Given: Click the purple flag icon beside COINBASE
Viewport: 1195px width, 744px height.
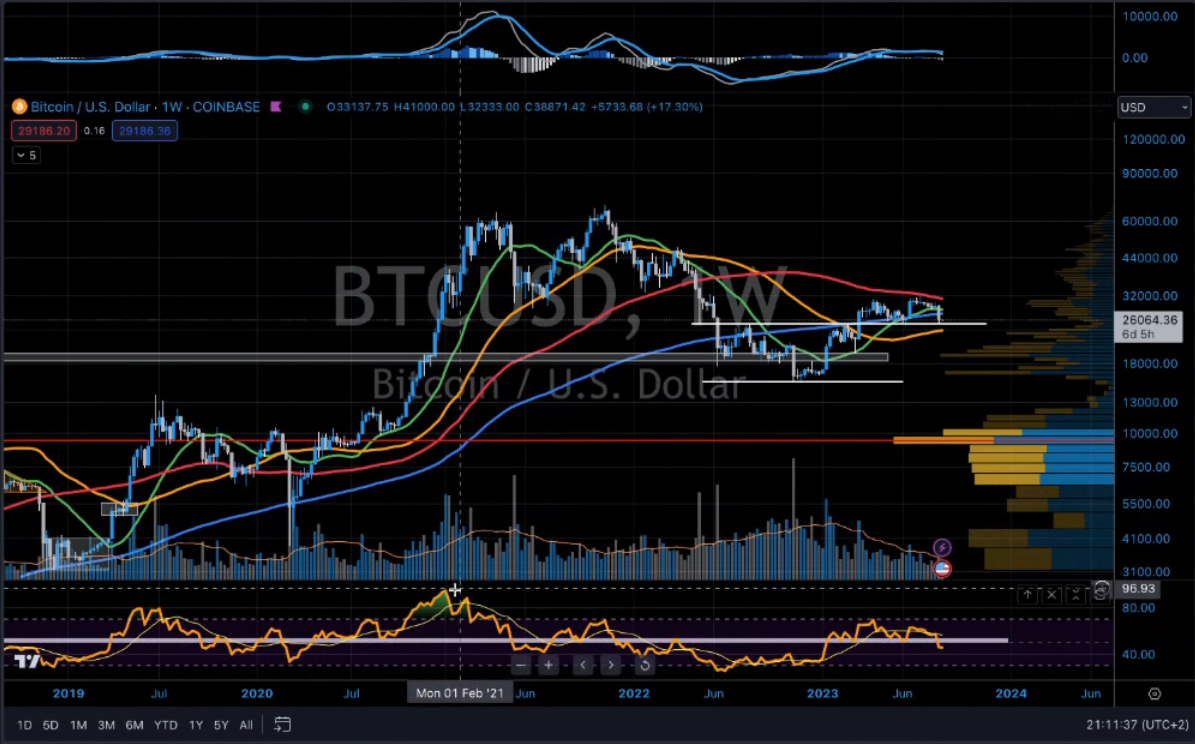Looking at the screenshot, I should pyautogui.click(x=276, y=107).
